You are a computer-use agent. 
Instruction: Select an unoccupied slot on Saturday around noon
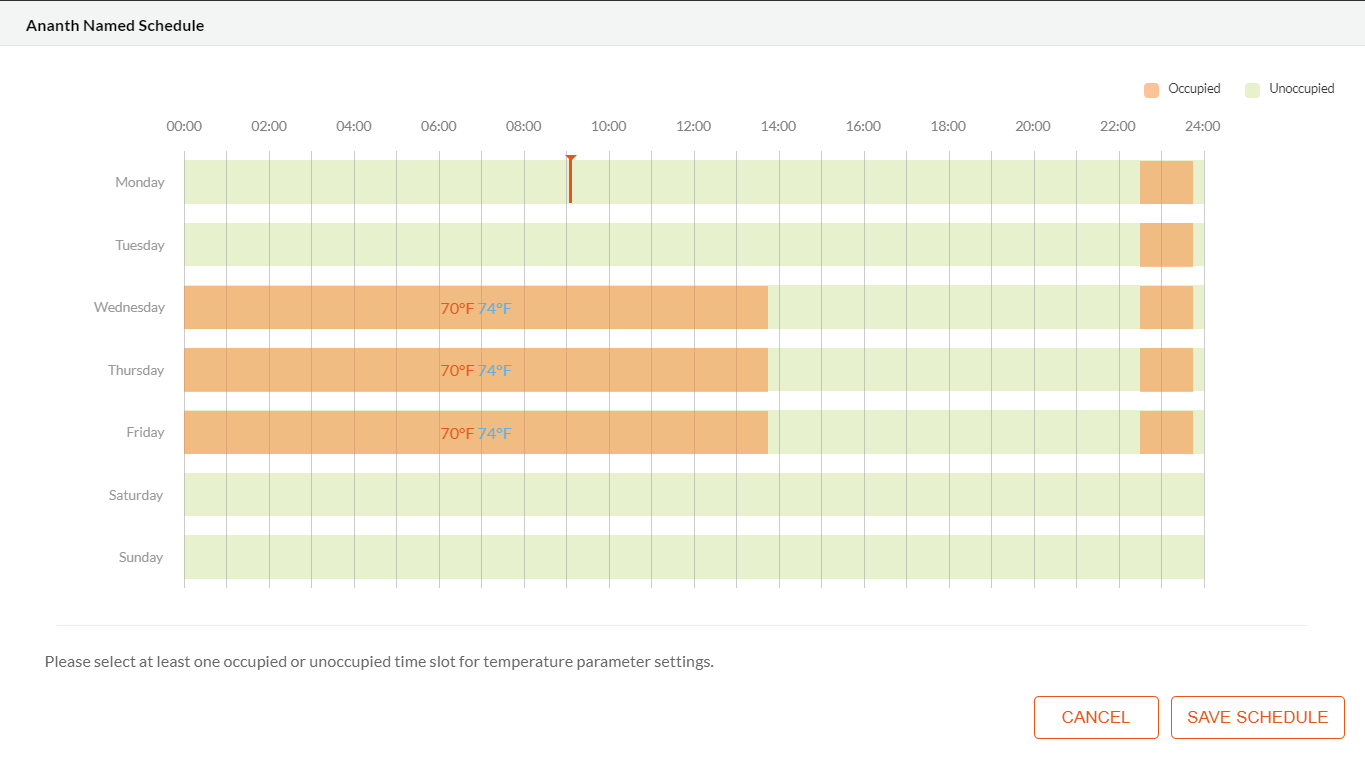click(694, 495)
